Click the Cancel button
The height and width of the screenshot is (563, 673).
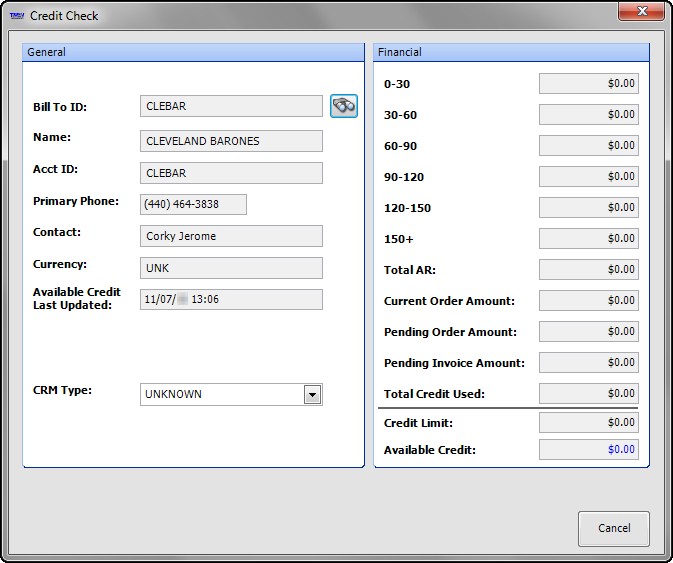613,529
